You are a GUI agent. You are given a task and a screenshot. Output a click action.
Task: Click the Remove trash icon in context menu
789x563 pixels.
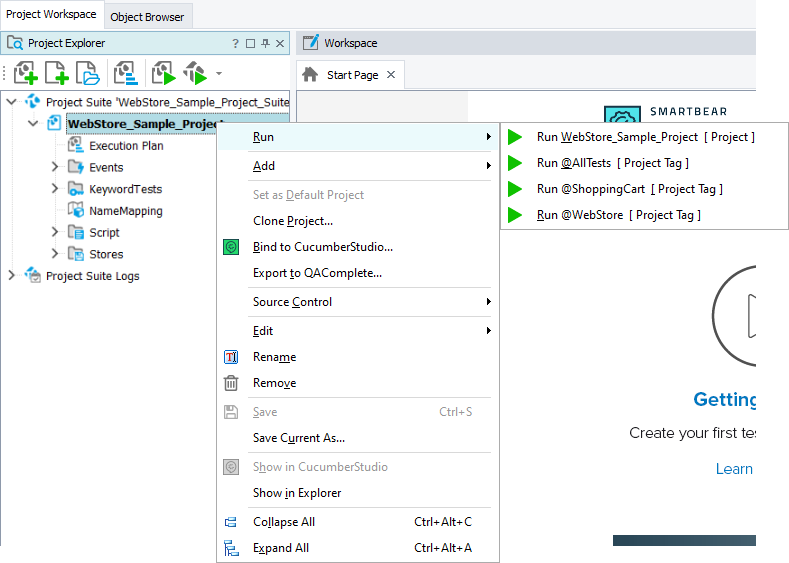pos(231,383)
